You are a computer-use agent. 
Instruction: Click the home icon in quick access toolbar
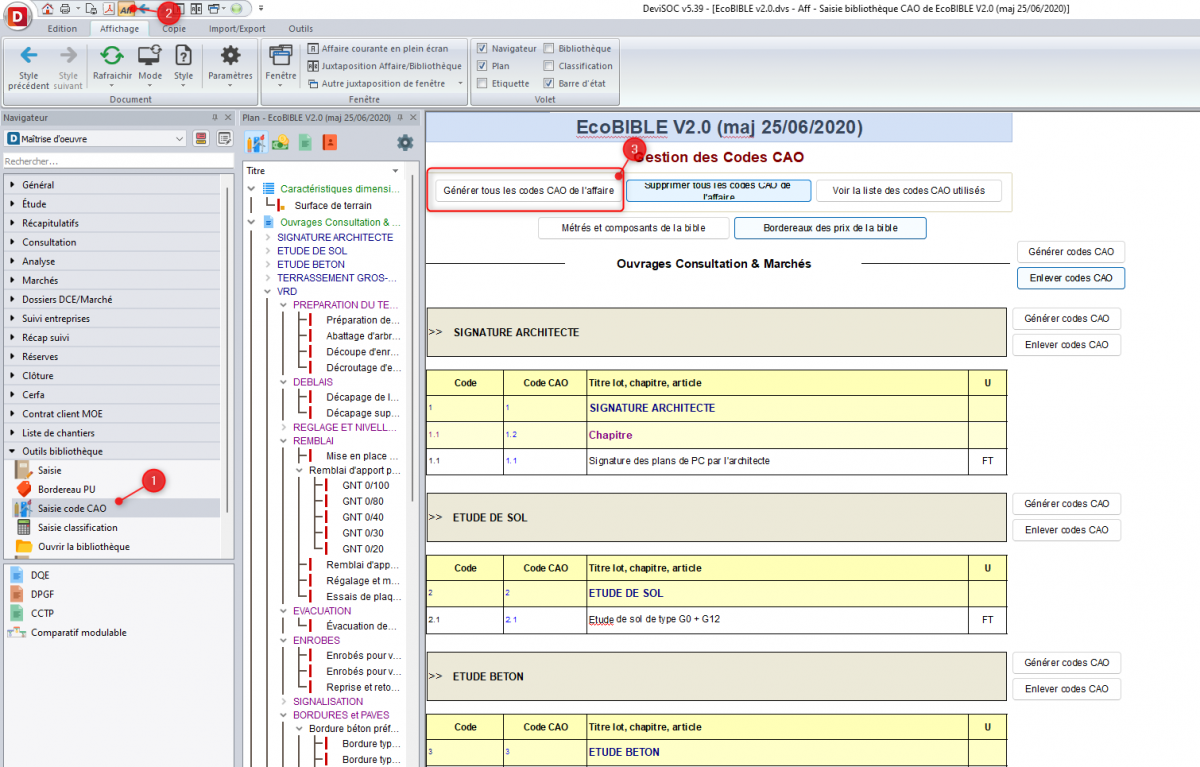coord(47,8)
